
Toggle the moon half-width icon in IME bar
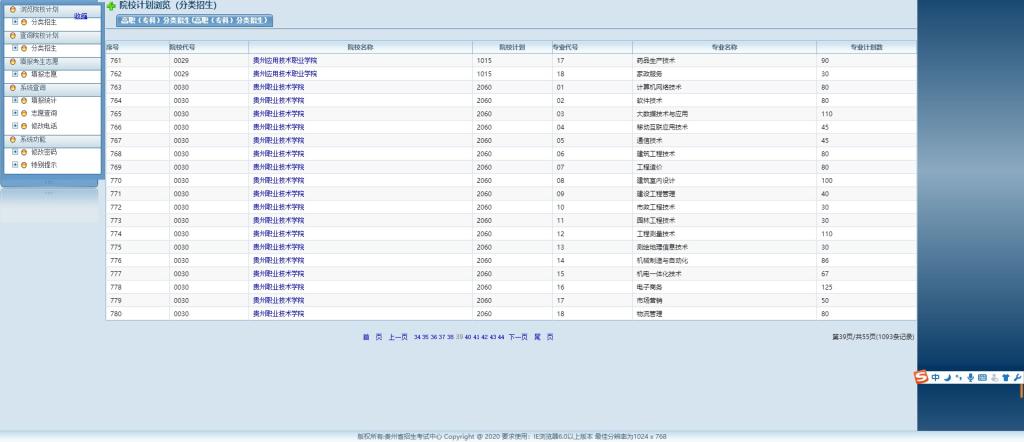coord(946,377)
